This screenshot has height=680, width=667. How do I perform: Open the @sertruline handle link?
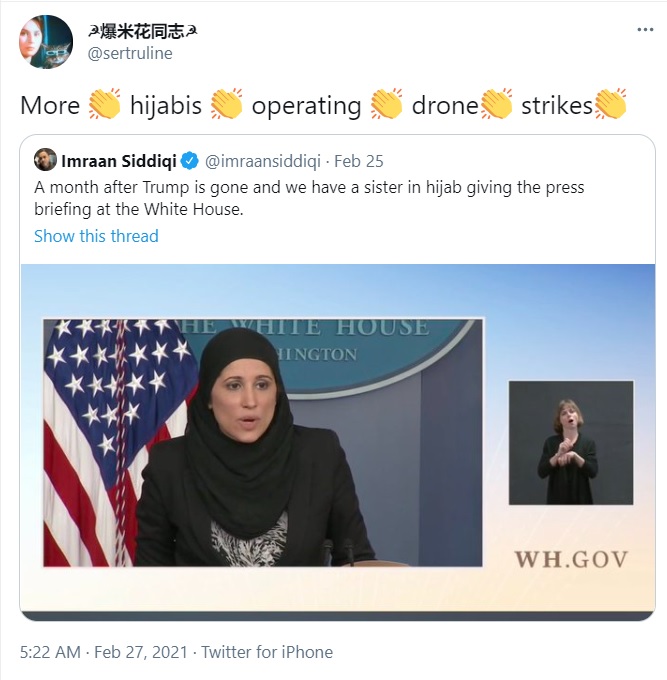click(x=130, y=53)
